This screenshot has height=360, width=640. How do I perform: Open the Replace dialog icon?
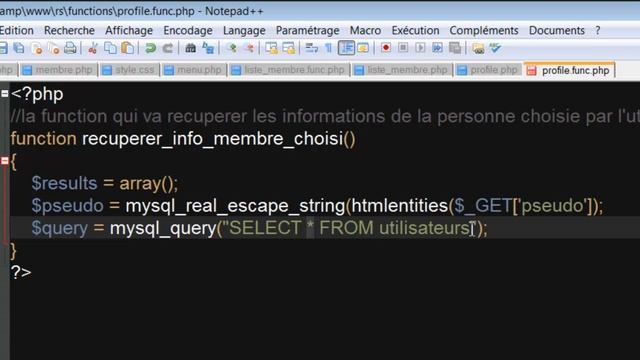tap(208, 48)
